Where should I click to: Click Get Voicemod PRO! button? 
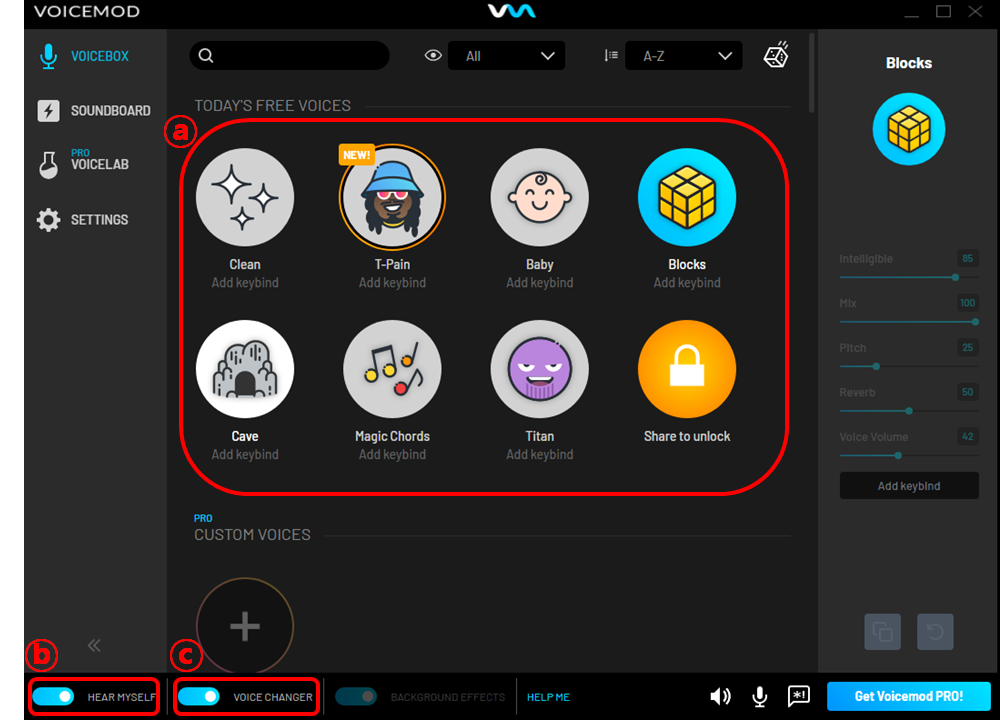pos(909,696)
